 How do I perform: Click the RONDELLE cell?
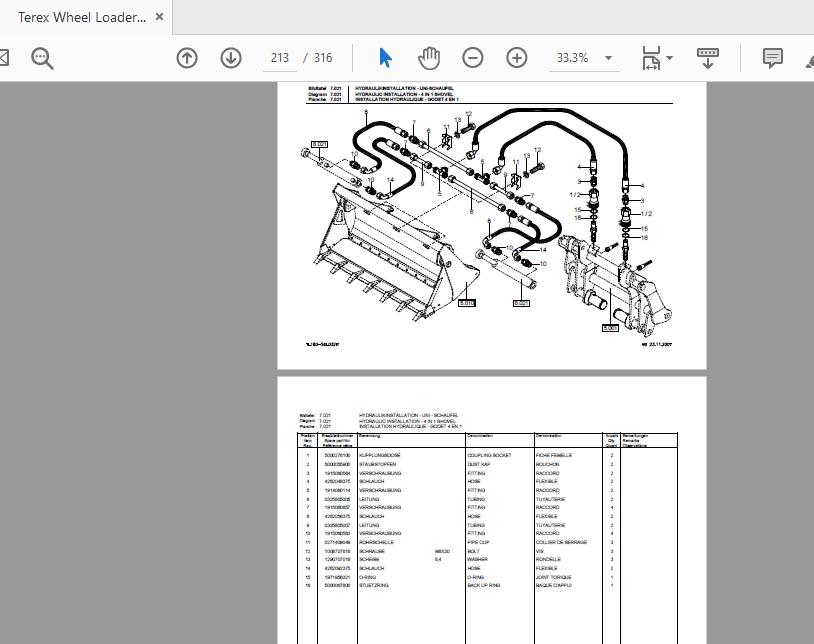point(548,559)
